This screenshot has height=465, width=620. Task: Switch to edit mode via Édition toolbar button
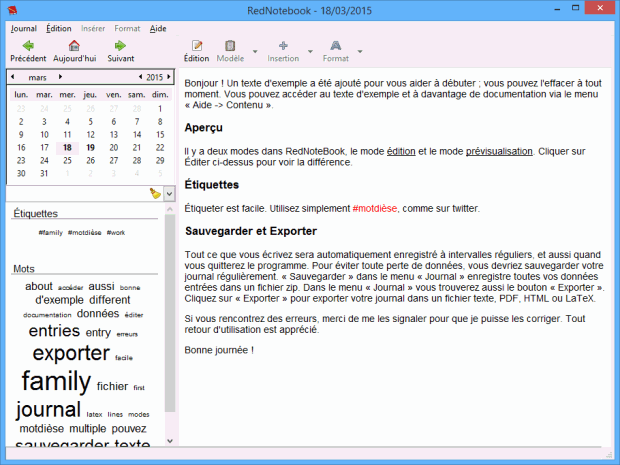click(197, 51)
